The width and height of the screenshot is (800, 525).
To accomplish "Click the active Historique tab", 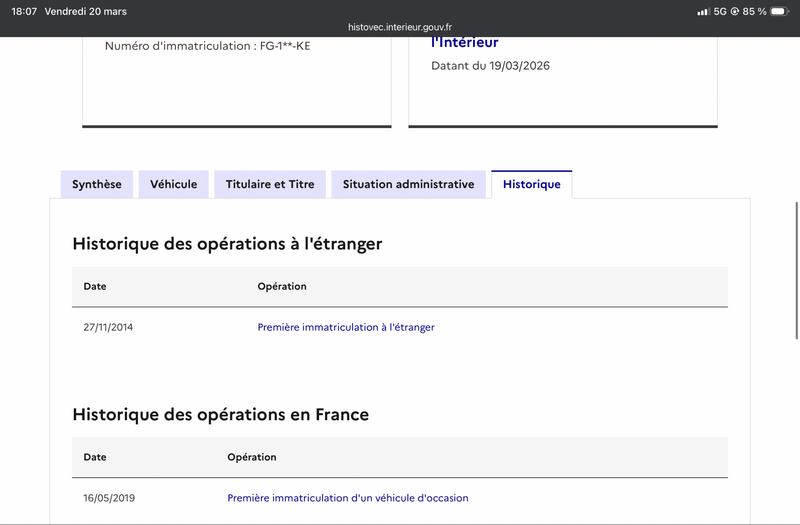I will pos(531,184).
